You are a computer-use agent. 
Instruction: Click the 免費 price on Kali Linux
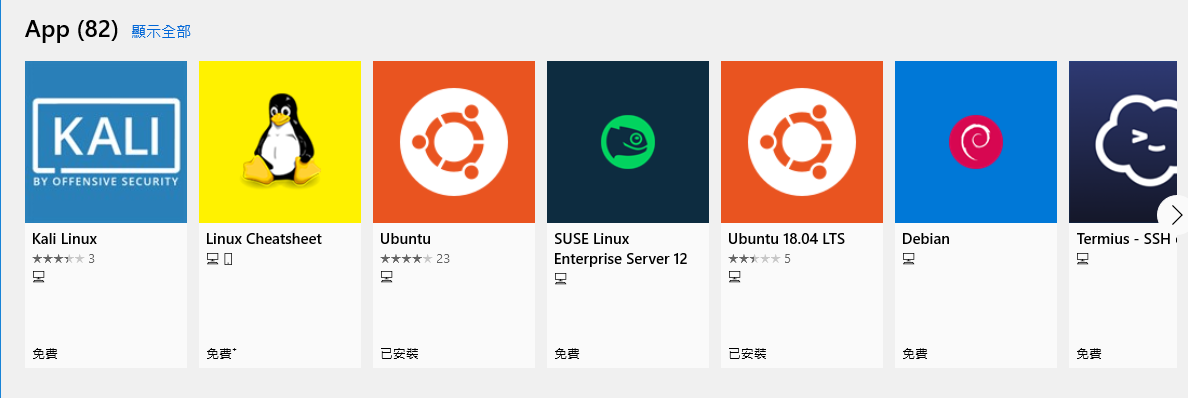click(x=45, y=353)
